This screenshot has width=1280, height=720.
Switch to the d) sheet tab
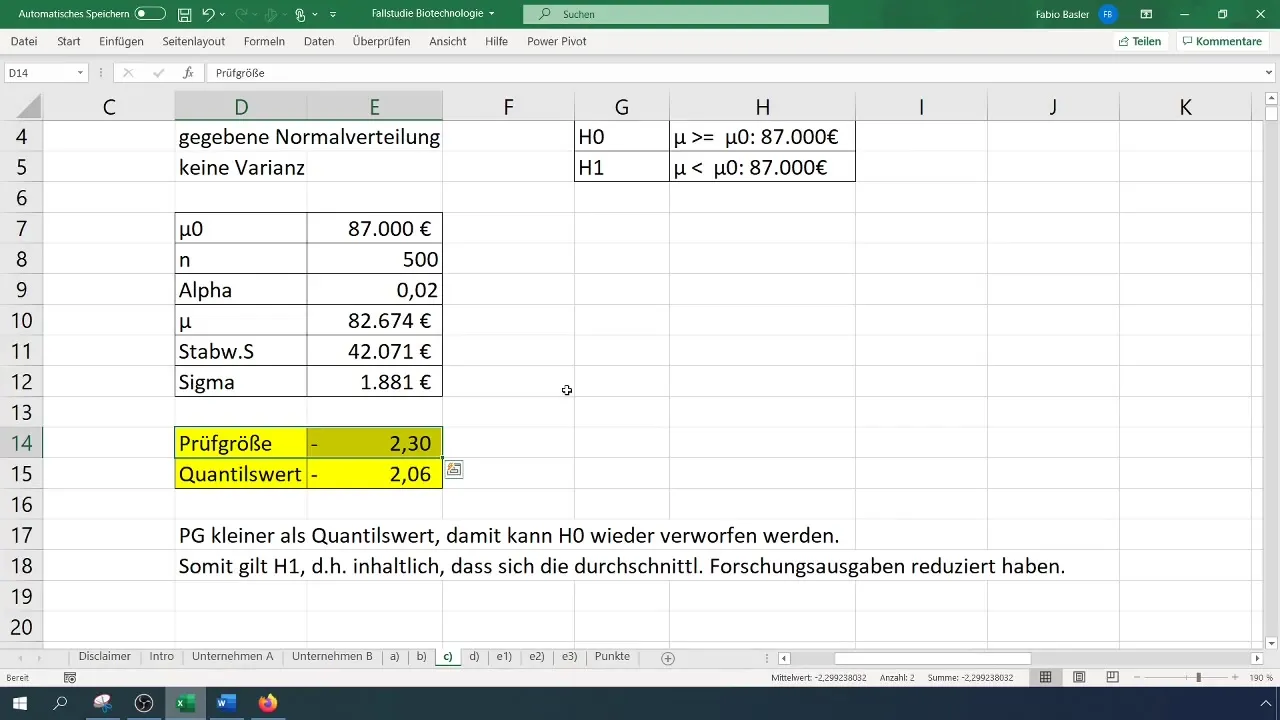coord(475,657)
